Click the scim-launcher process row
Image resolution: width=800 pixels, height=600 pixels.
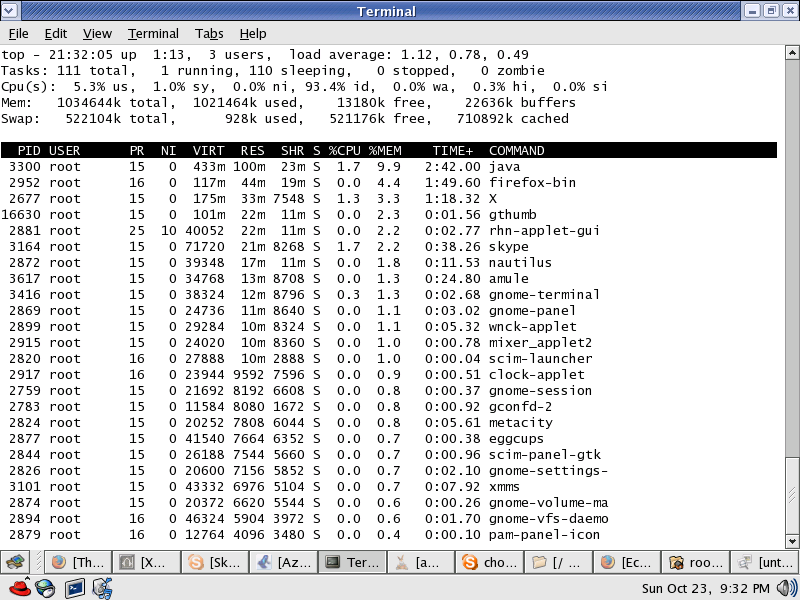coord(389,359)
